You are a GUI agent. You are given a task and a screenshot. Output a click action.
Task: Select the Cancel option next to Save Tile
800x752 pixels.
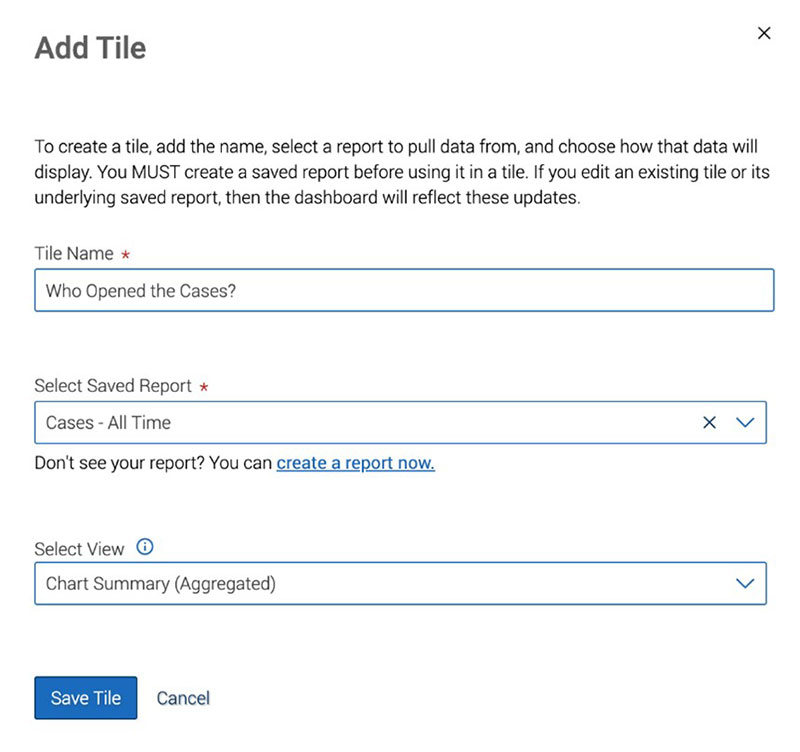tap(183, 698)
